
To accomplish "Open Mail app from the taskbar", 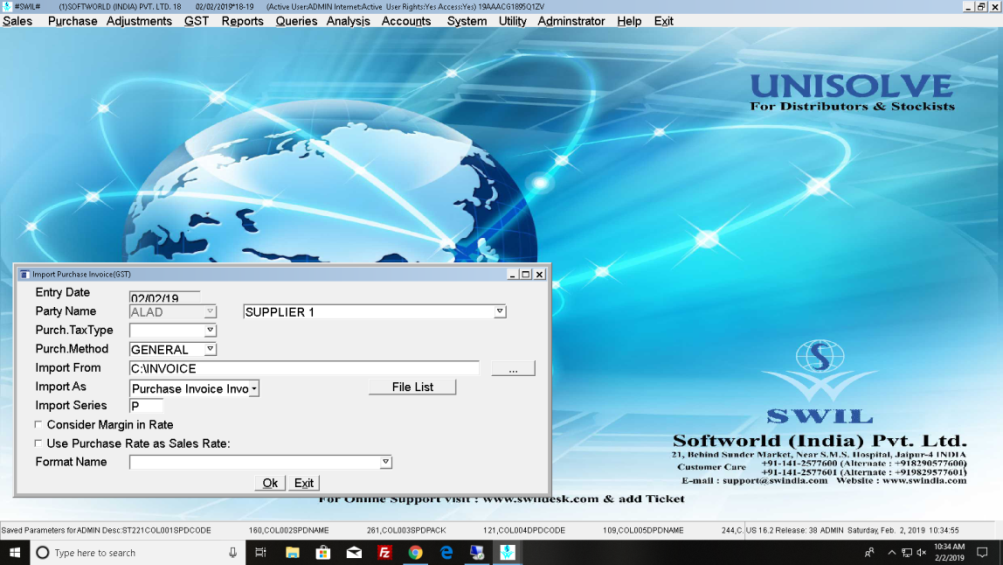I will click(354, 553).
